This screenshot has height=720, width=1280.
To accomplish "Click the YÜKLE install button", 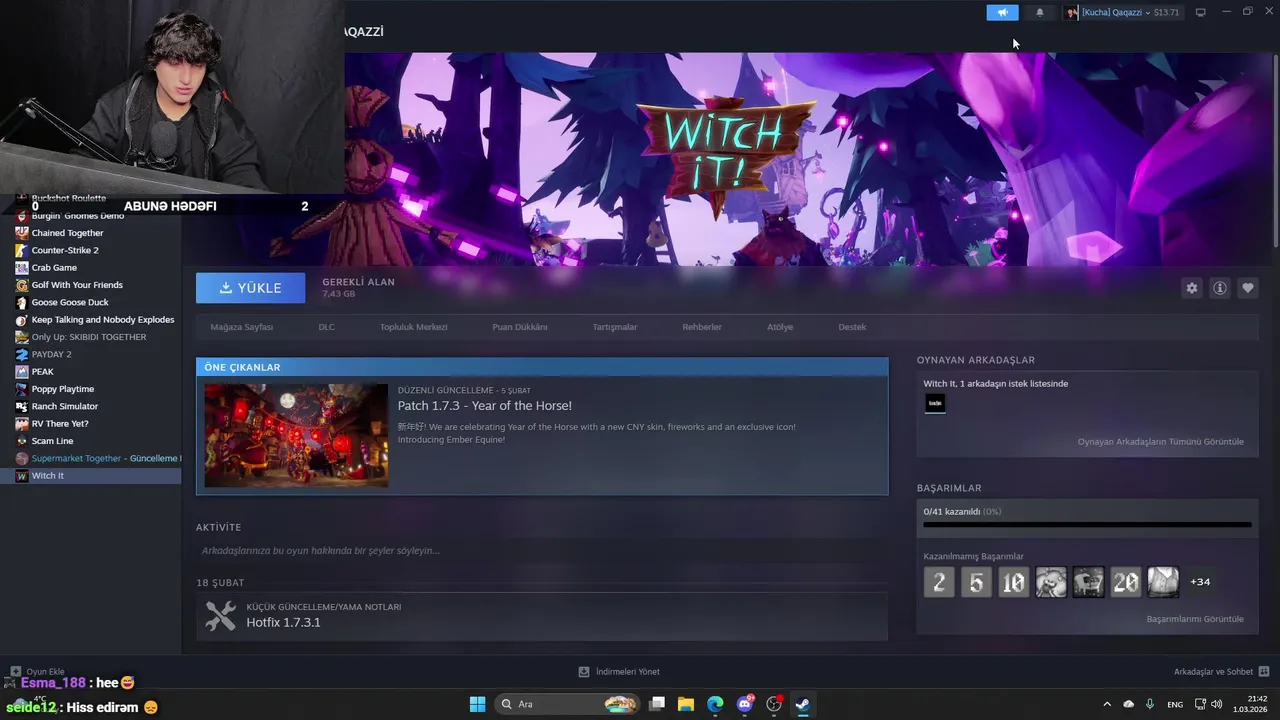I will pos(250,288).
